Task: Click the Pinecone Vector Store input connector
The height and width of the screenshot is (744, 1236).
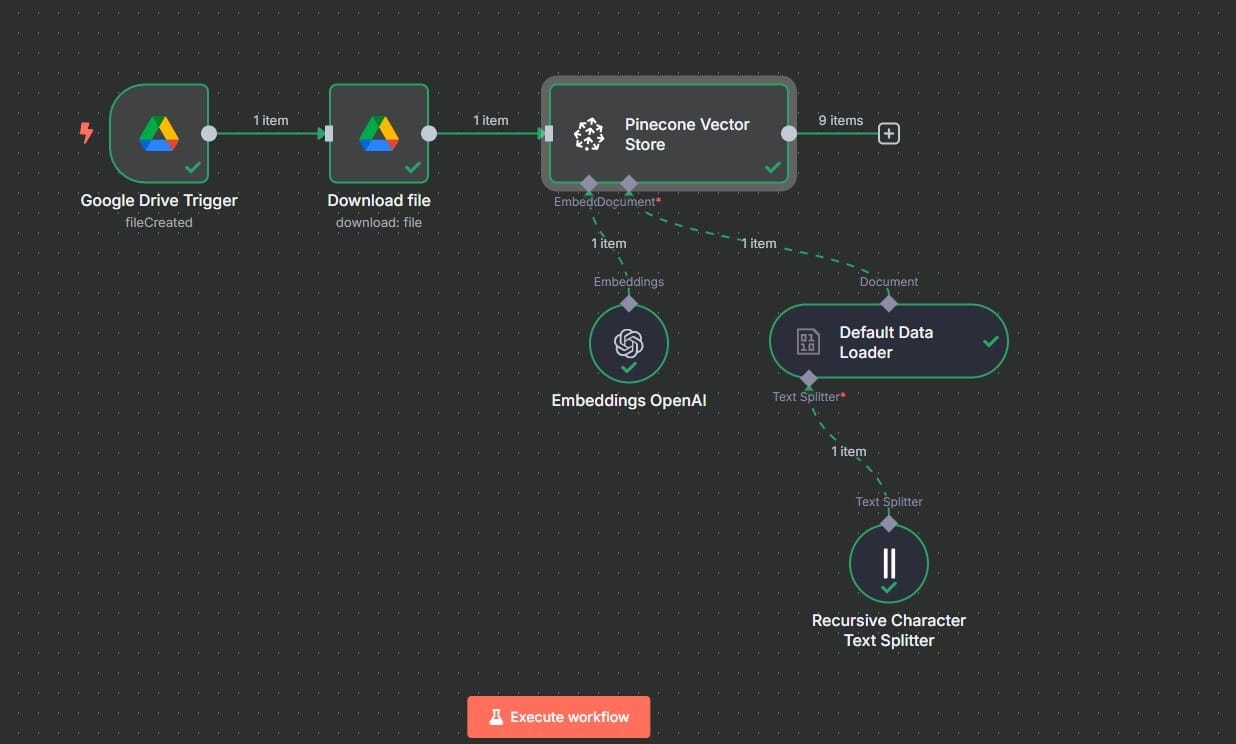Action: point(549,133)
